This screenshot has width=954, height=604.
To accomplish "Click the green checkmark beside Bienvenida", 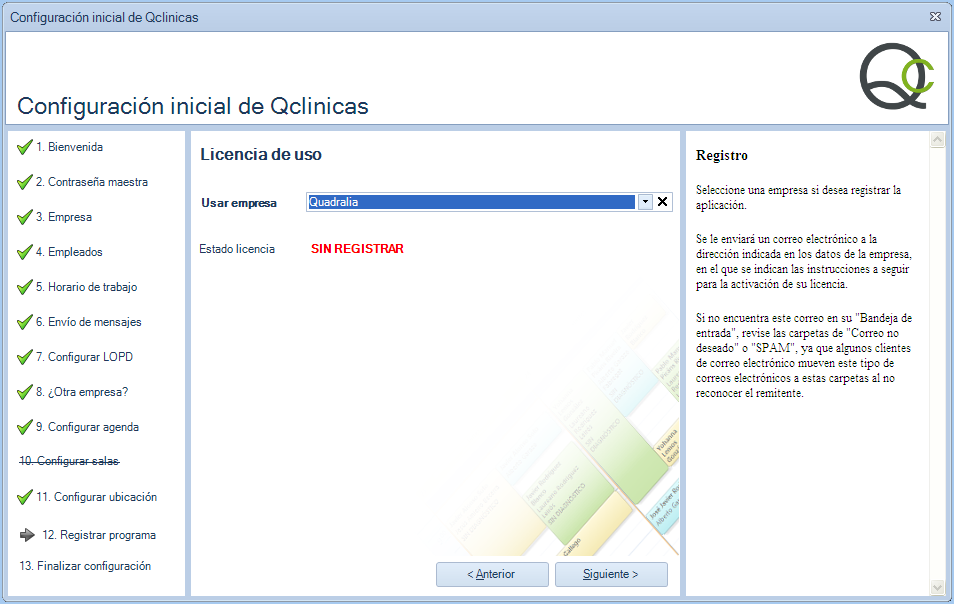I will [x=25, y=147].
